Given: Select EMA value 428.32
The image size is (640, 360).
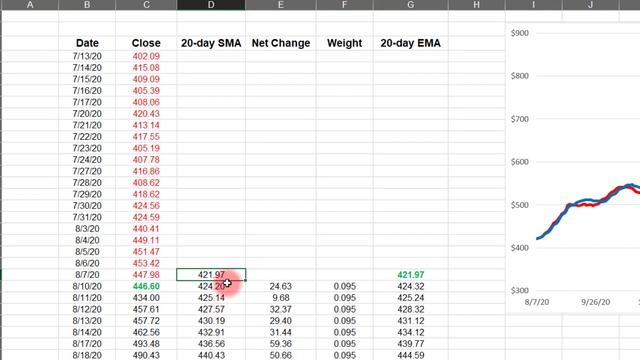Looking at the screenshot, I should (x=411, y=309).
